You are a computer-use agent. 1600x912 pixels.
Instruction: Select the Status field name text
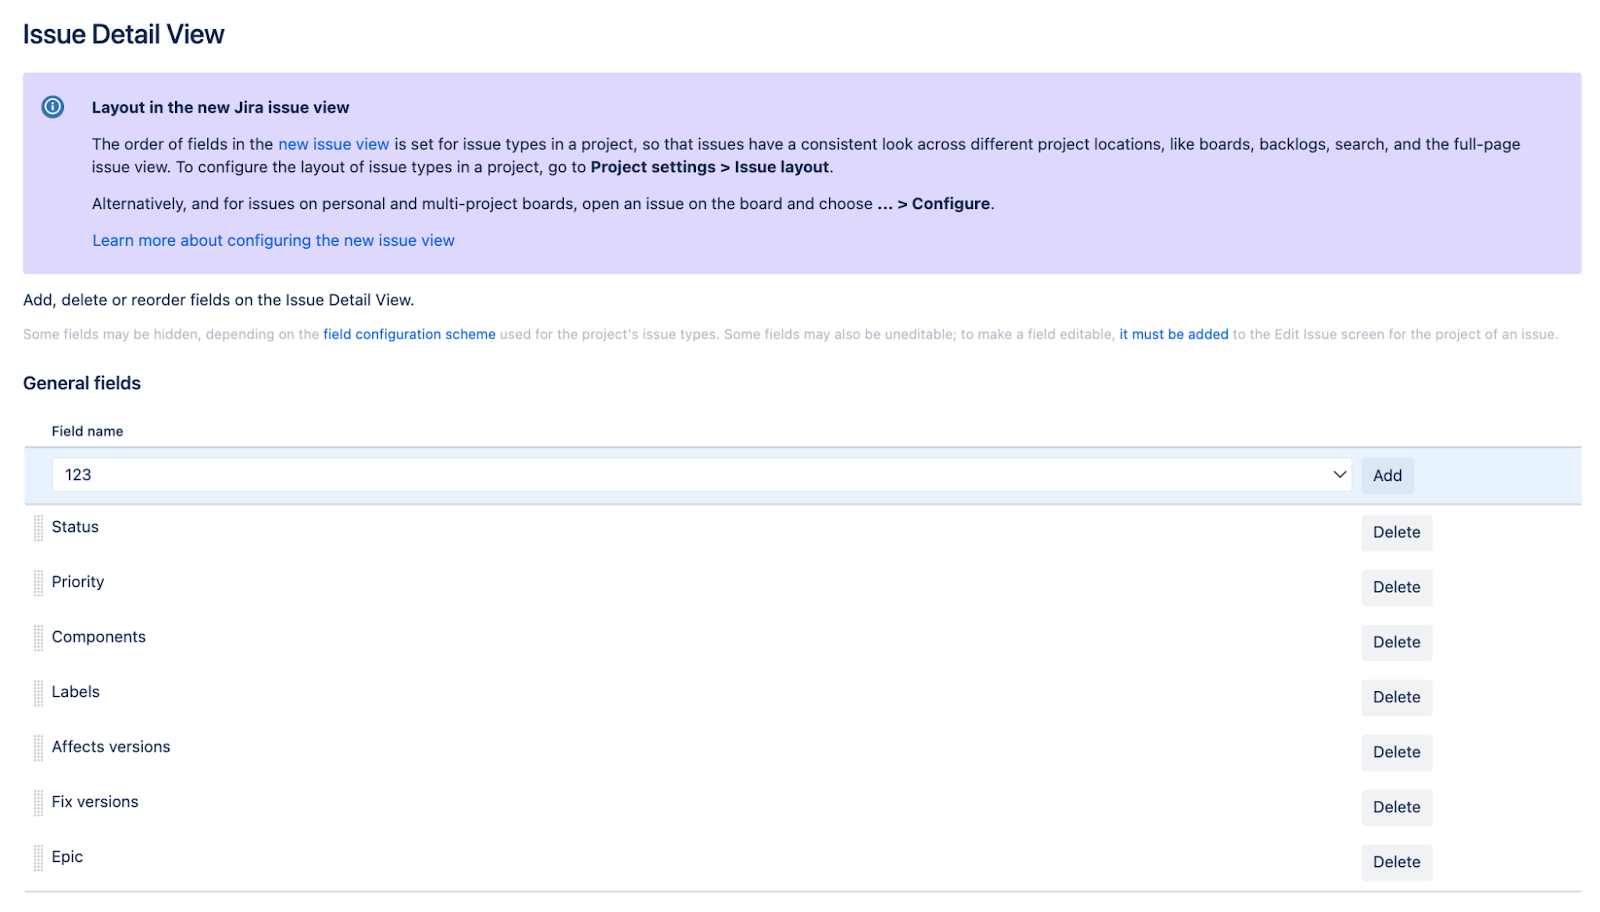tap(75, 527)
